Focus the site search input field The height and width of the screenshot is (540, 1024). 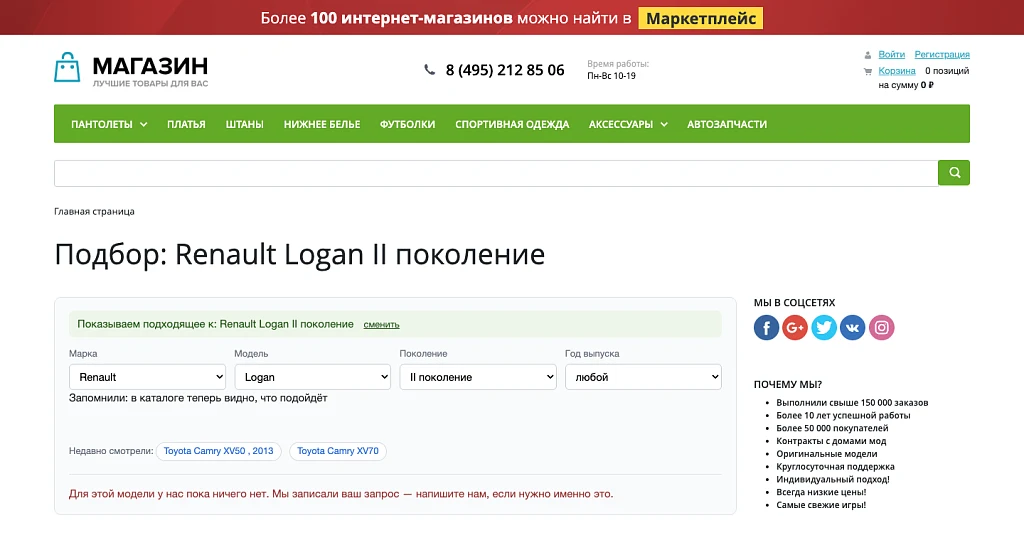496,173
